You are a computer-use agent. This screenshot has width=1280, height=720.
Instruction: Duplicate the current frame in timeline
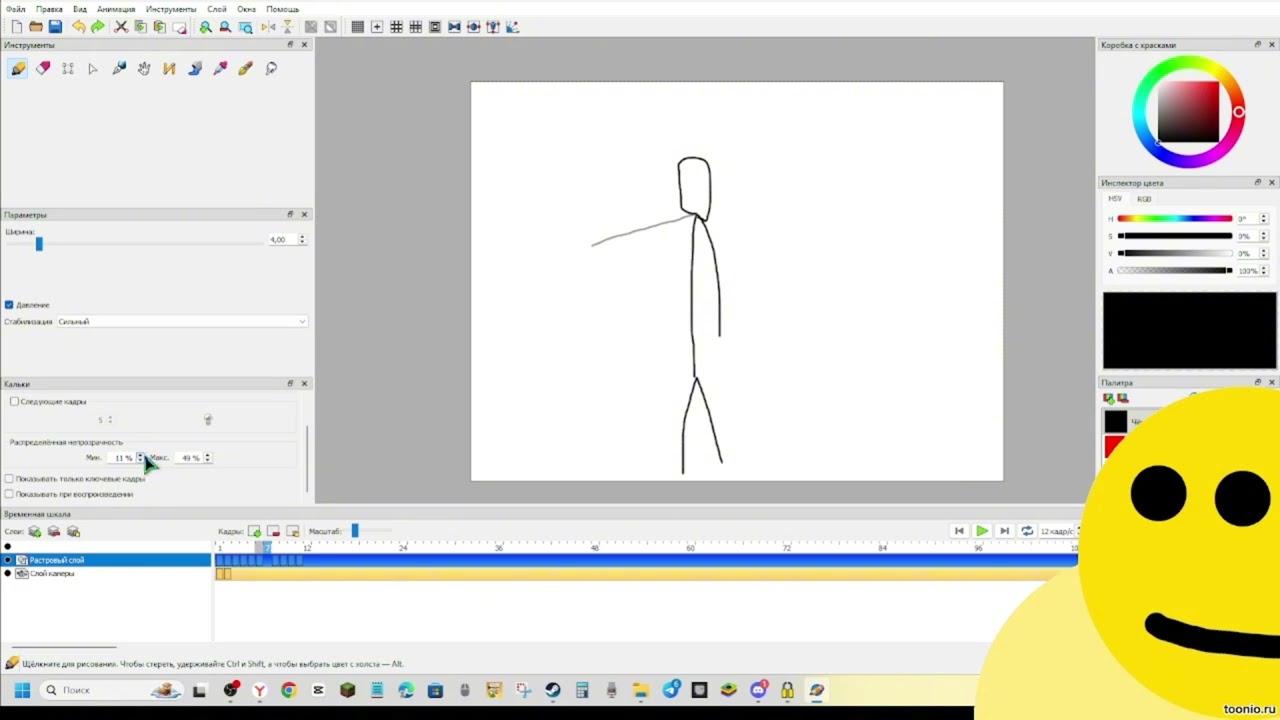point(292,531)
